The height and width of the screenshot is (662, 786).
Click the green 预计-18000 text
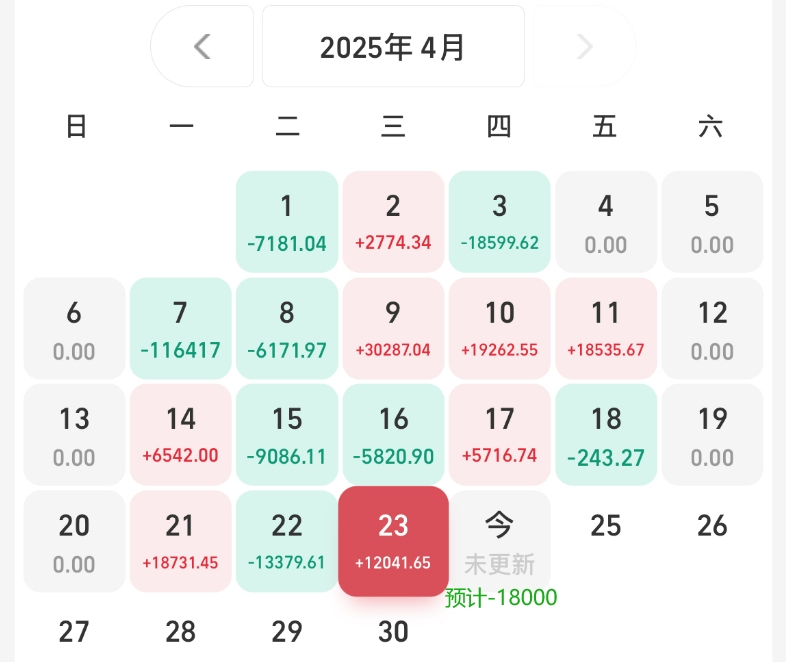[x=501, y=597]
